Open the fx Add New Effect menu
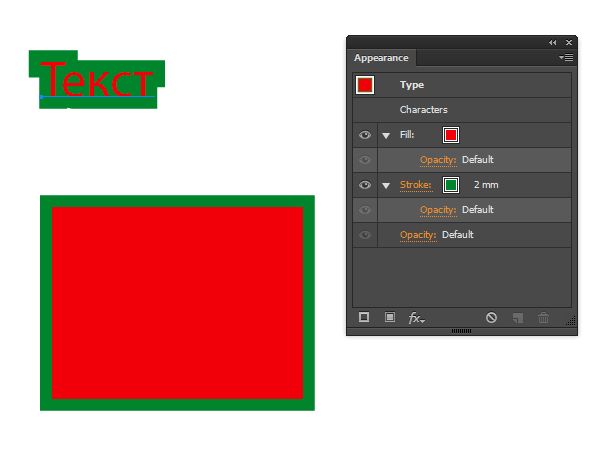The image size is (604, 465). click(x=416, y=318)
